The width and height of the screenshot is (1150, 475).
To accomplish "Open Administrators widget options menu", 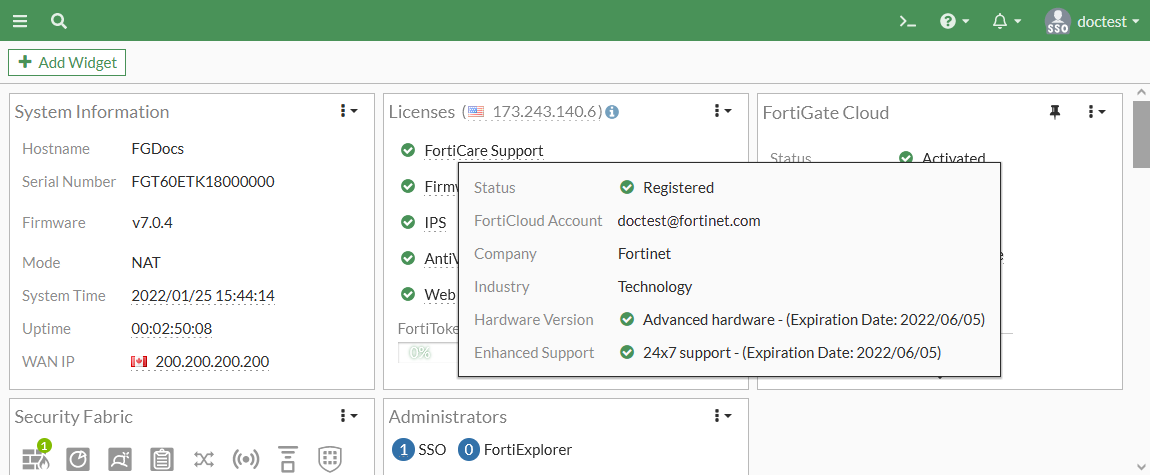I will pos(722,416).
